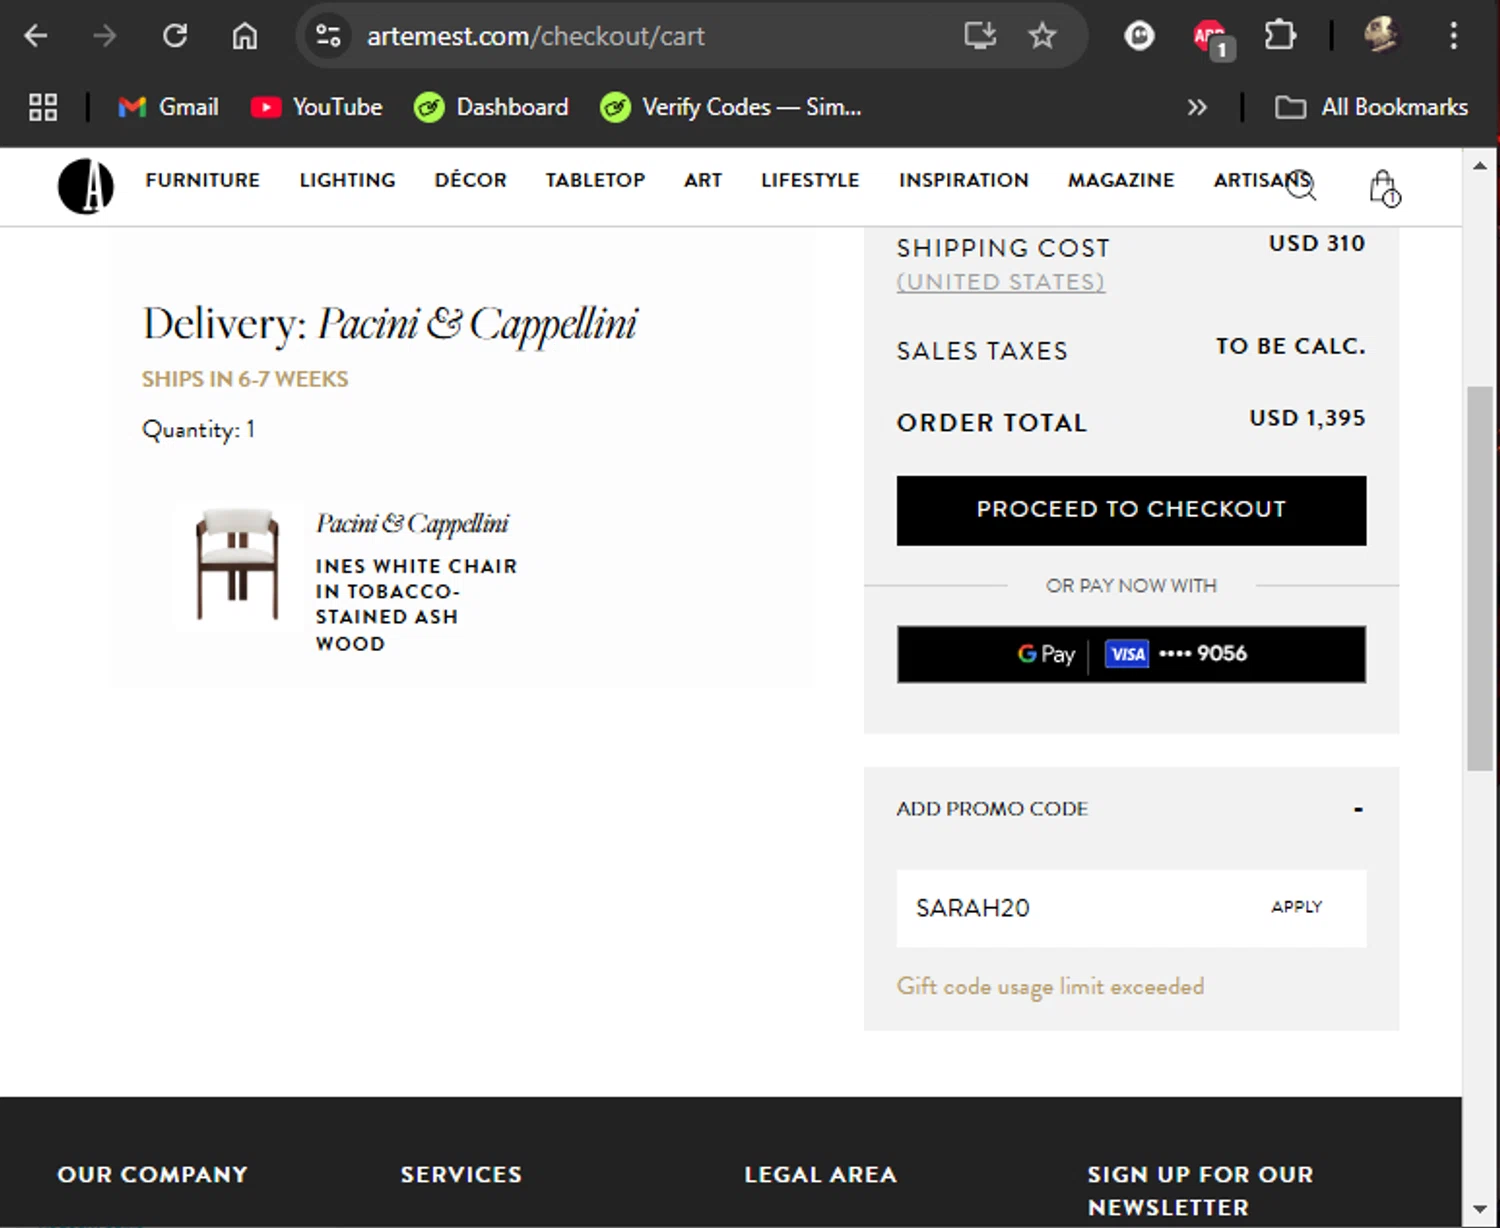1500x1228 pixels.
Task: Click the Our Company footer heading
Action: [x=152, y=1174]
